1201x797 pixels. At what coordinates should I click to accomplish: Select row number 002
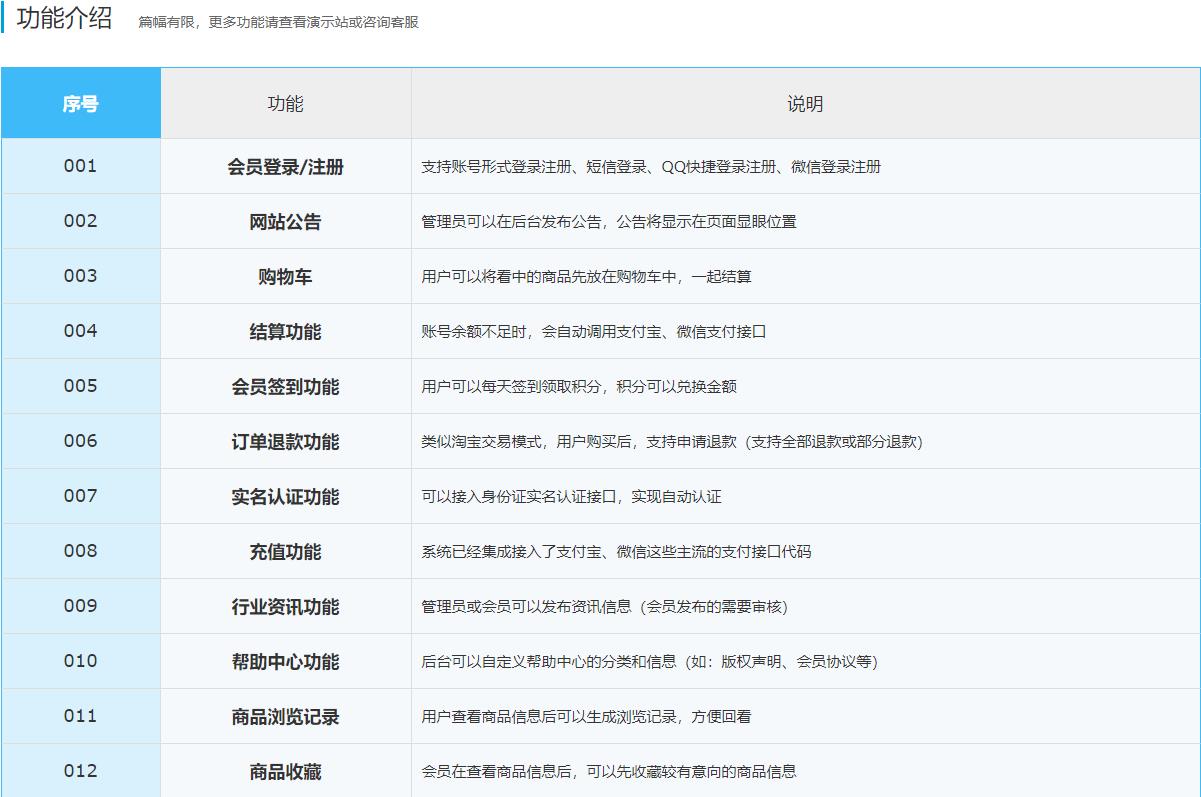[81, 221]
